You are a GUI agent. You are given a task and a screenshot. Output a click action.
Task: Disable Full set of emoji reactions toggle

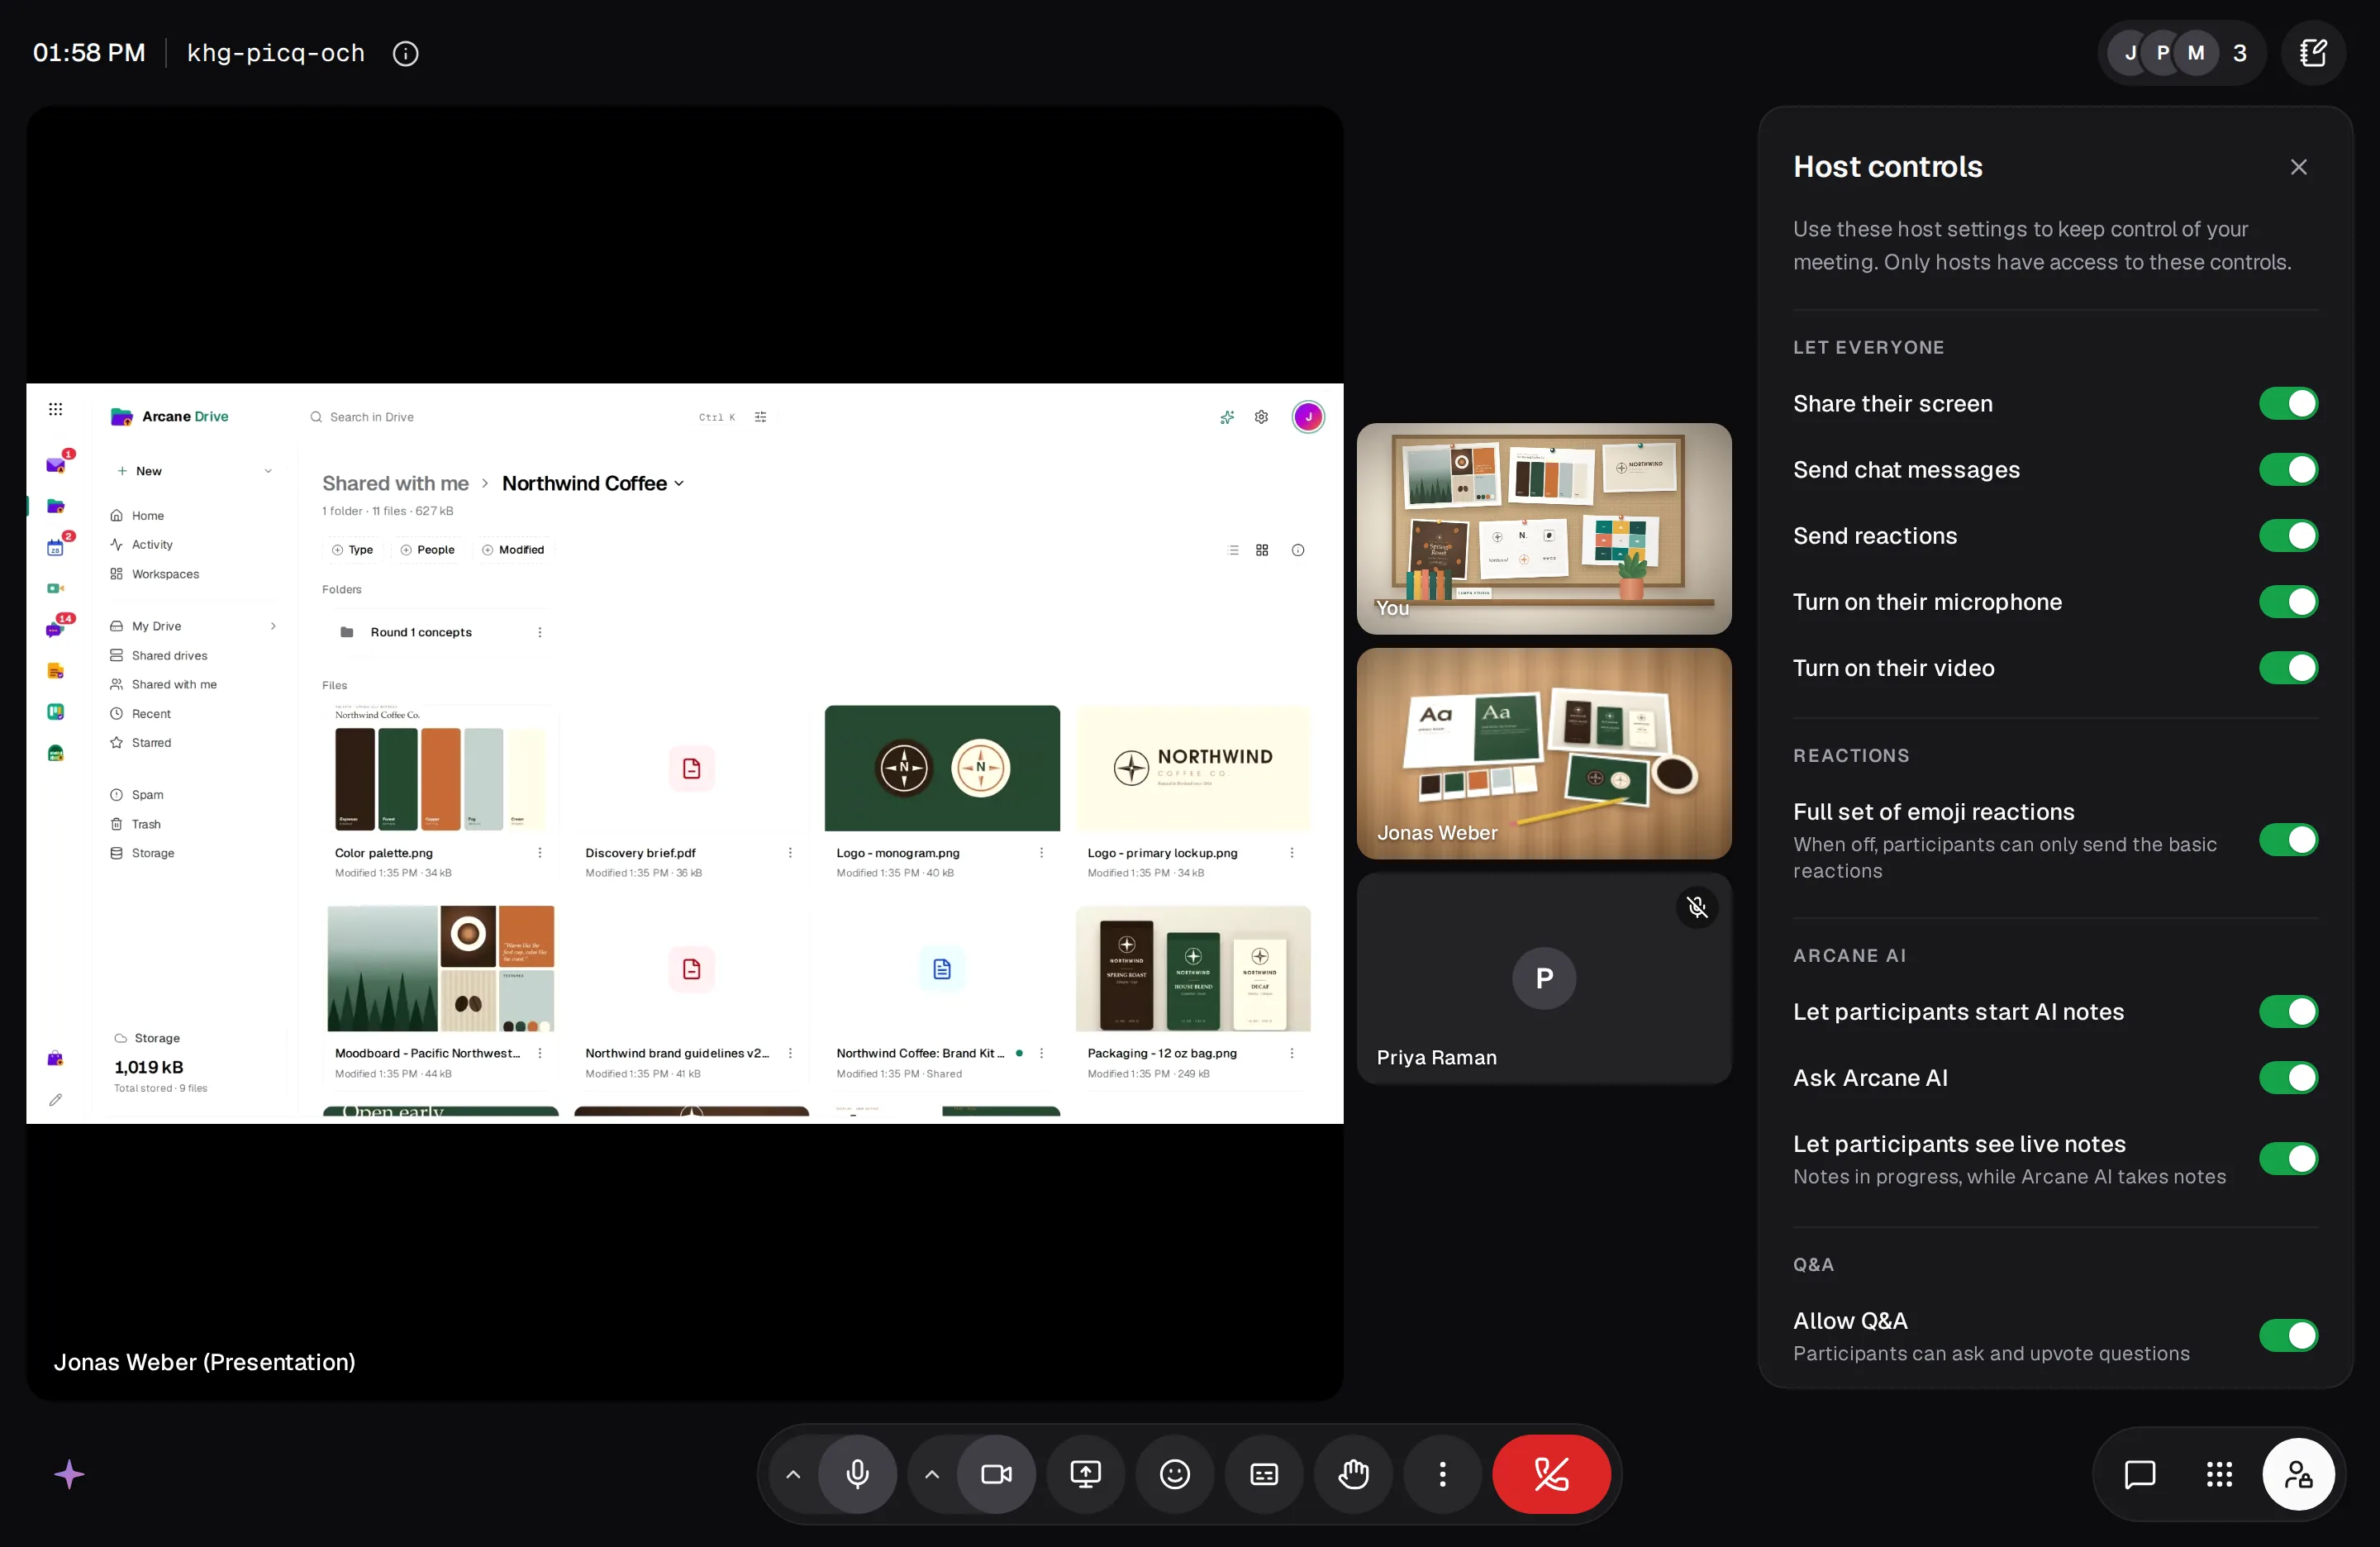point(2288,840)
